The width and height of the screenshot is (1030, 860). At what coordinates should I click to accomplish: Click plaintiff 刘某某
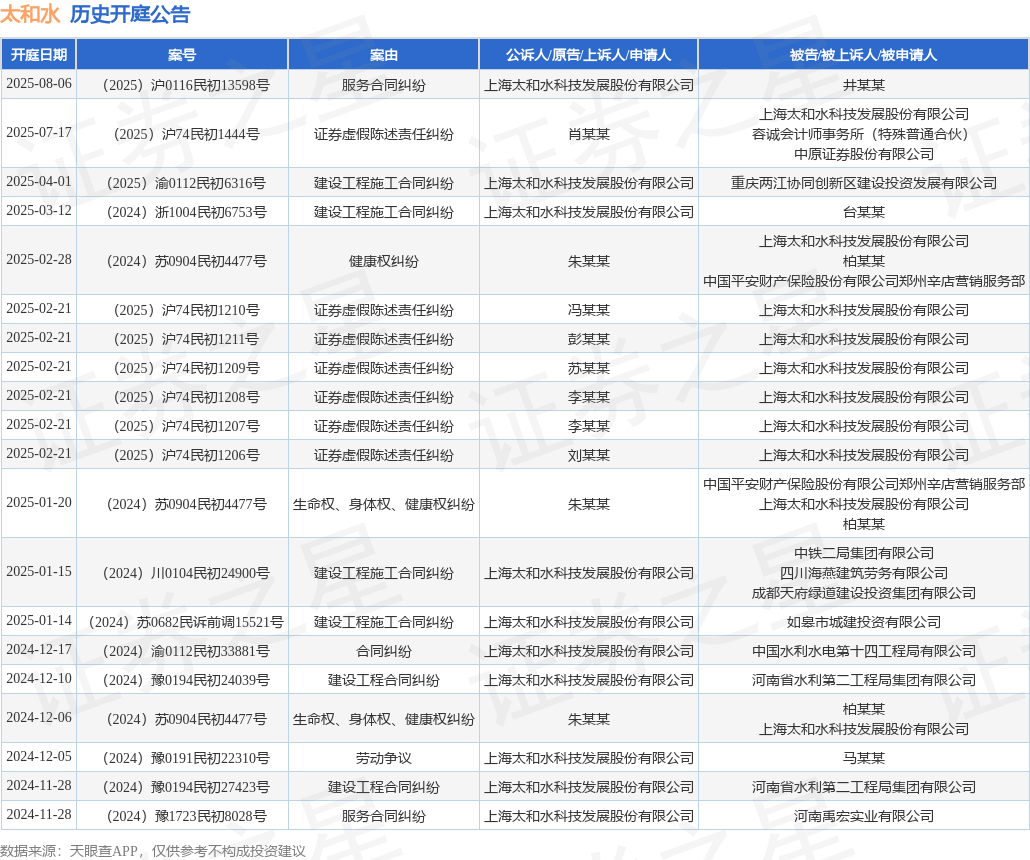tap(589, 455)
